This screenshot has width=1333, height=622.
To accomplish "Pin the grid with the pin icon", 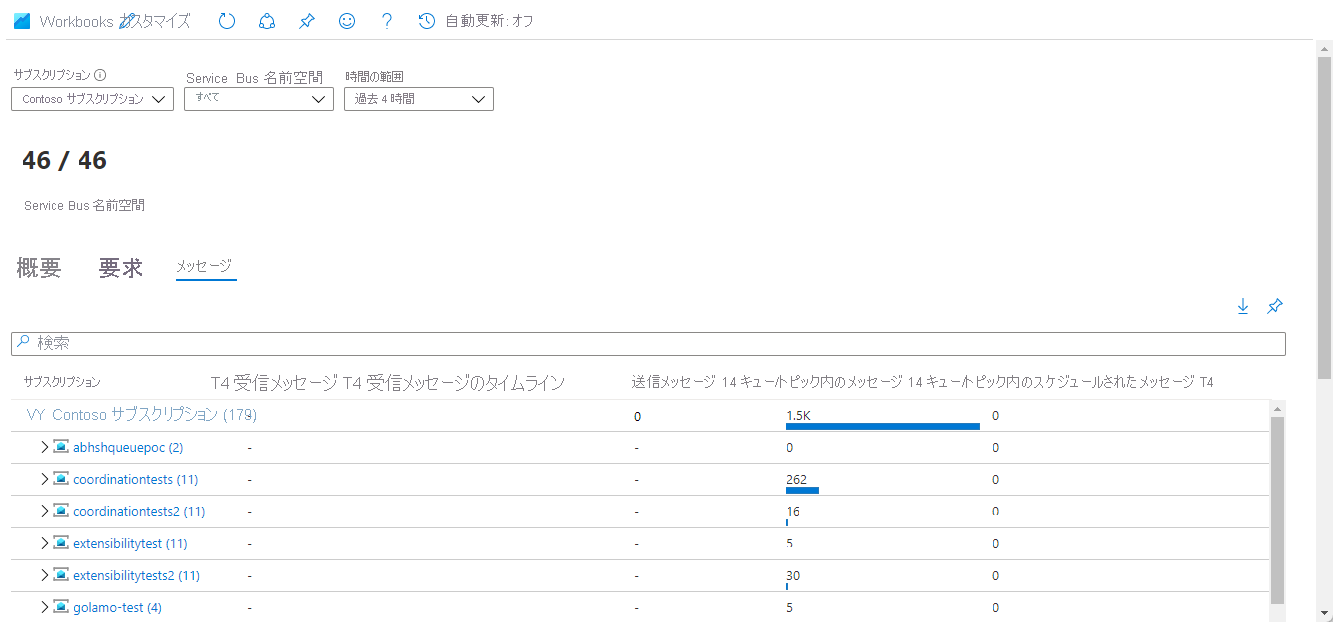I will point(1275,307).
